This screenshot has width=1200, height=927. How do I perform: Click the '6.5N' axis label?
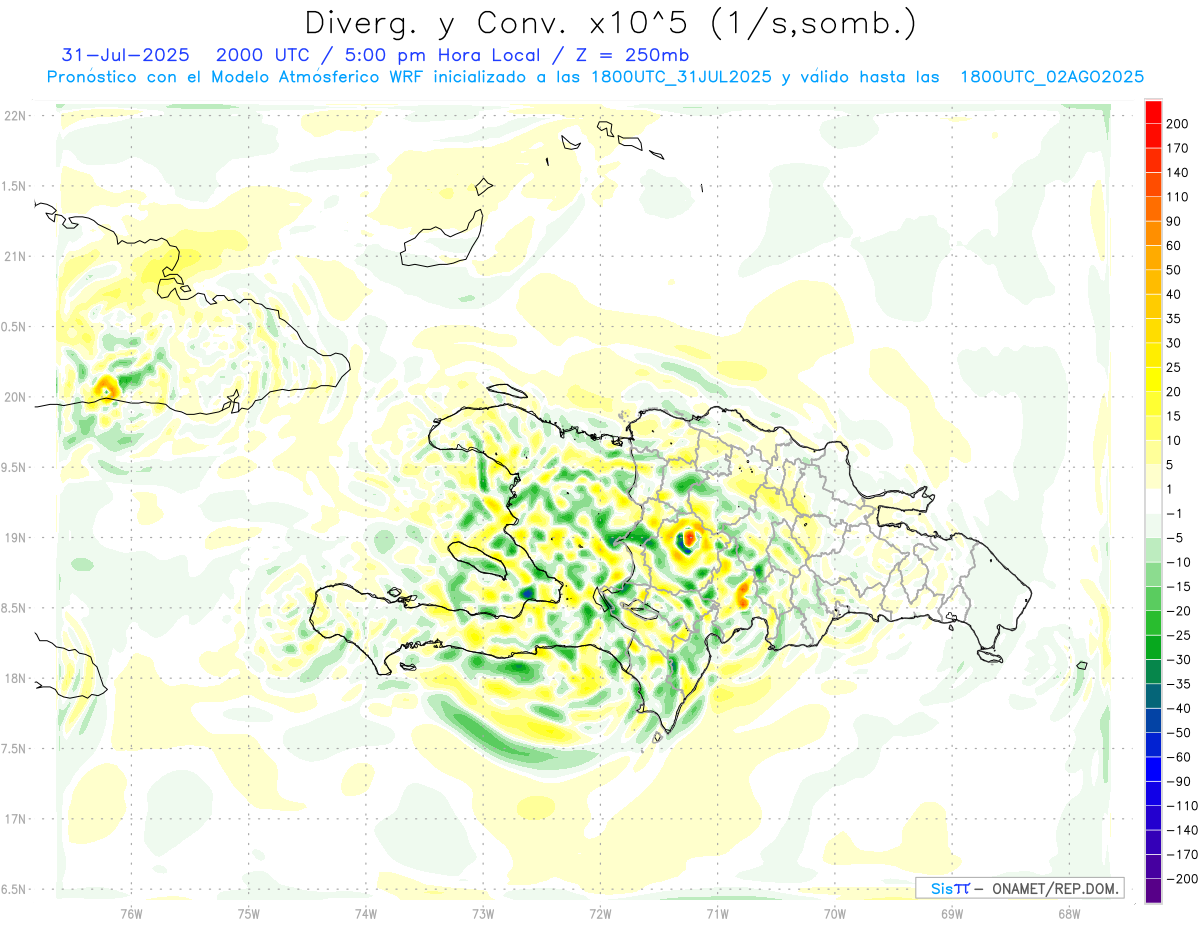pos(15,889)
